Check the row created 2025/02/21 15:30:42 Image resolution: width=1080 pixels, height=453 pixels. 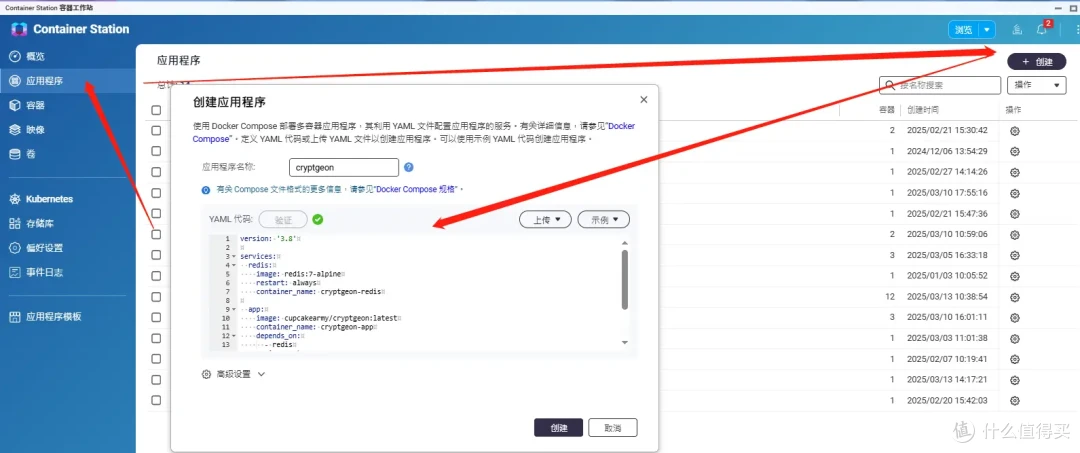coord(156,130)
